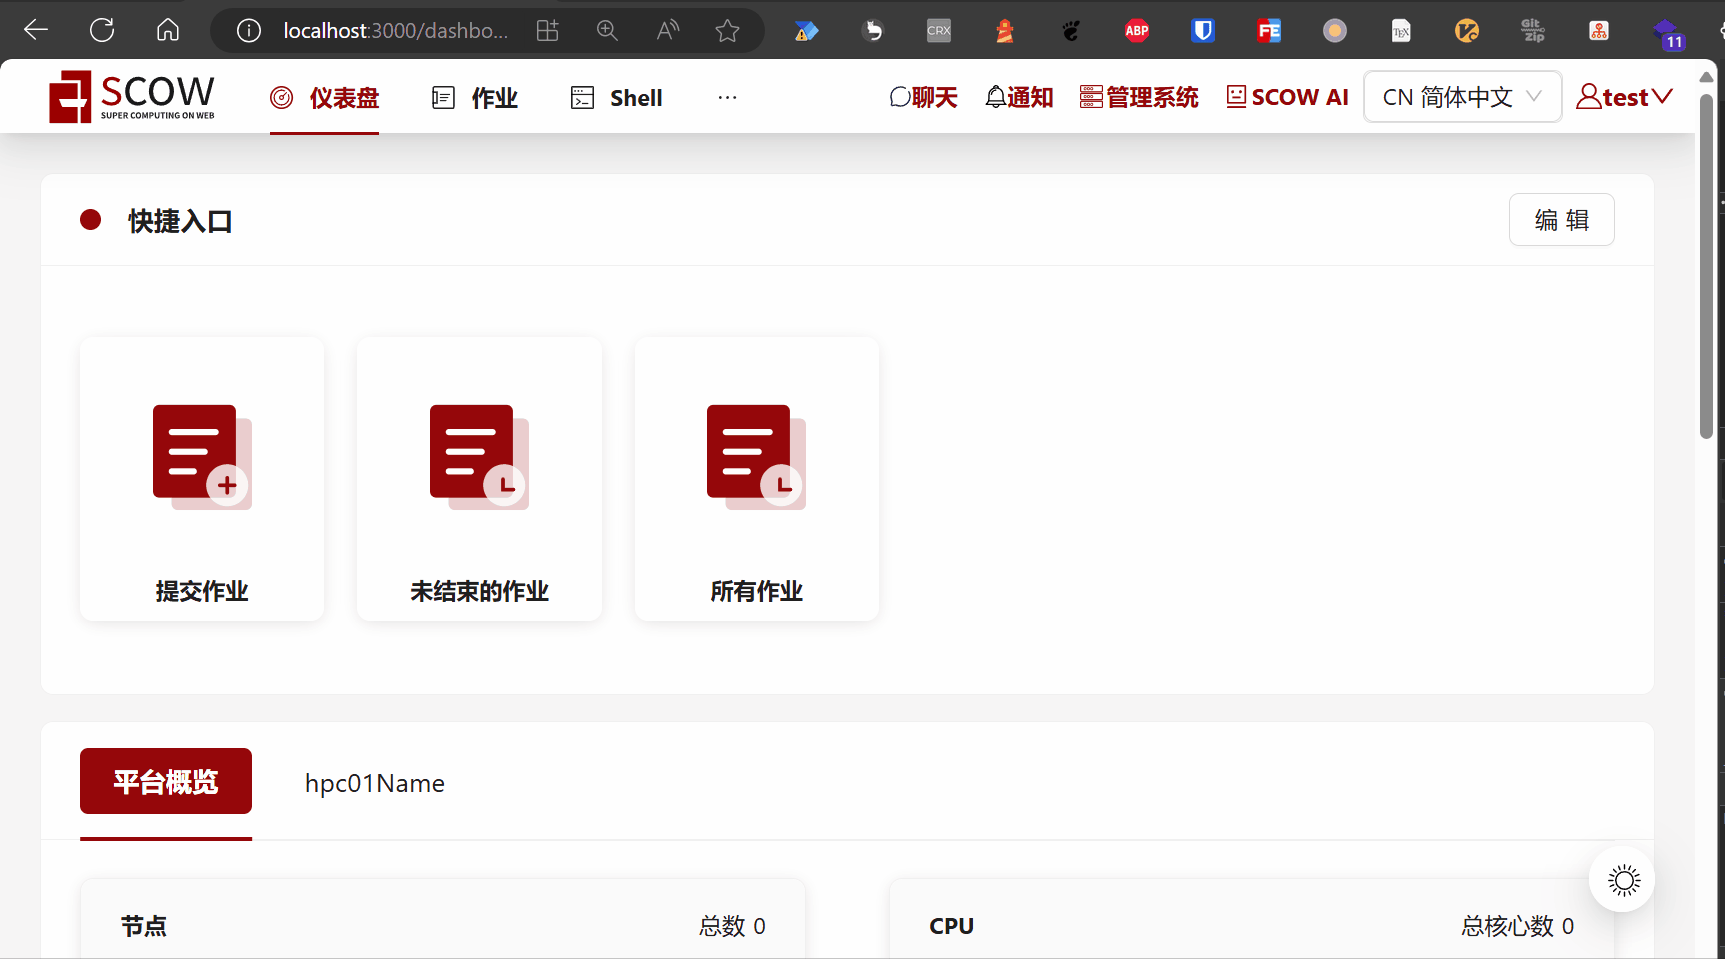The height and width of the screenshot is (959, 1725).
Task: Select the 仪表盘 dashboard menu item
Action: (x=325, y=98)
